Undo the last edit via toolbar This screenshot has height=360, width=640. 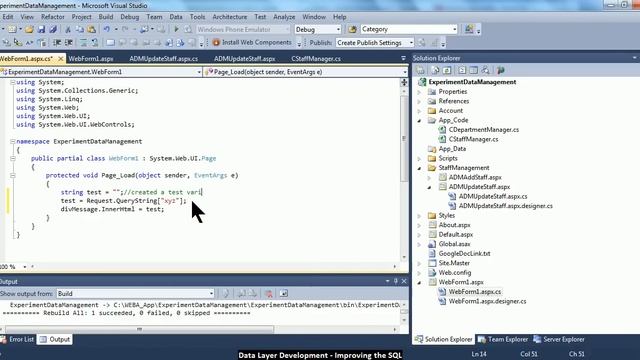point(107,29)
